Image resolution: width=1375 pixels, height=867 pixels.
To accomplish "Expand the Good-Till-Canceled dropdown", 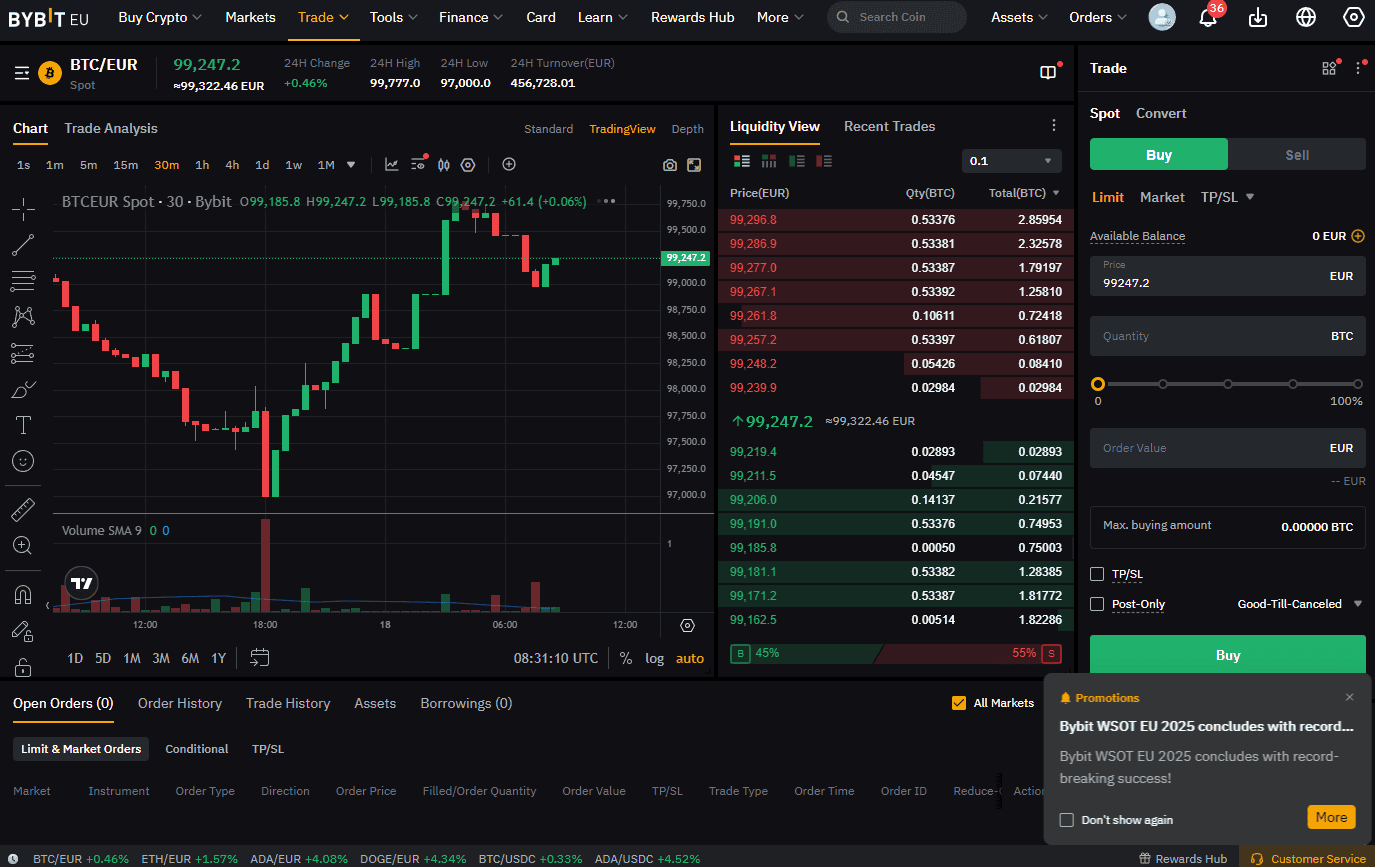I will (x=1300, y=604).
